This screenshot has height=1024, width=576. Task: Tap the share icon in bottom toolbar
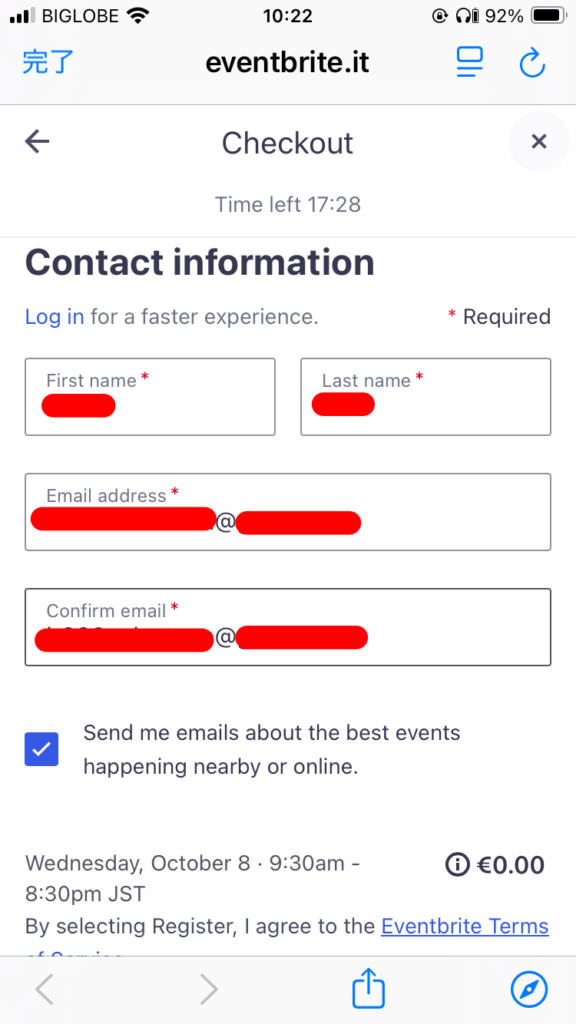368,989
